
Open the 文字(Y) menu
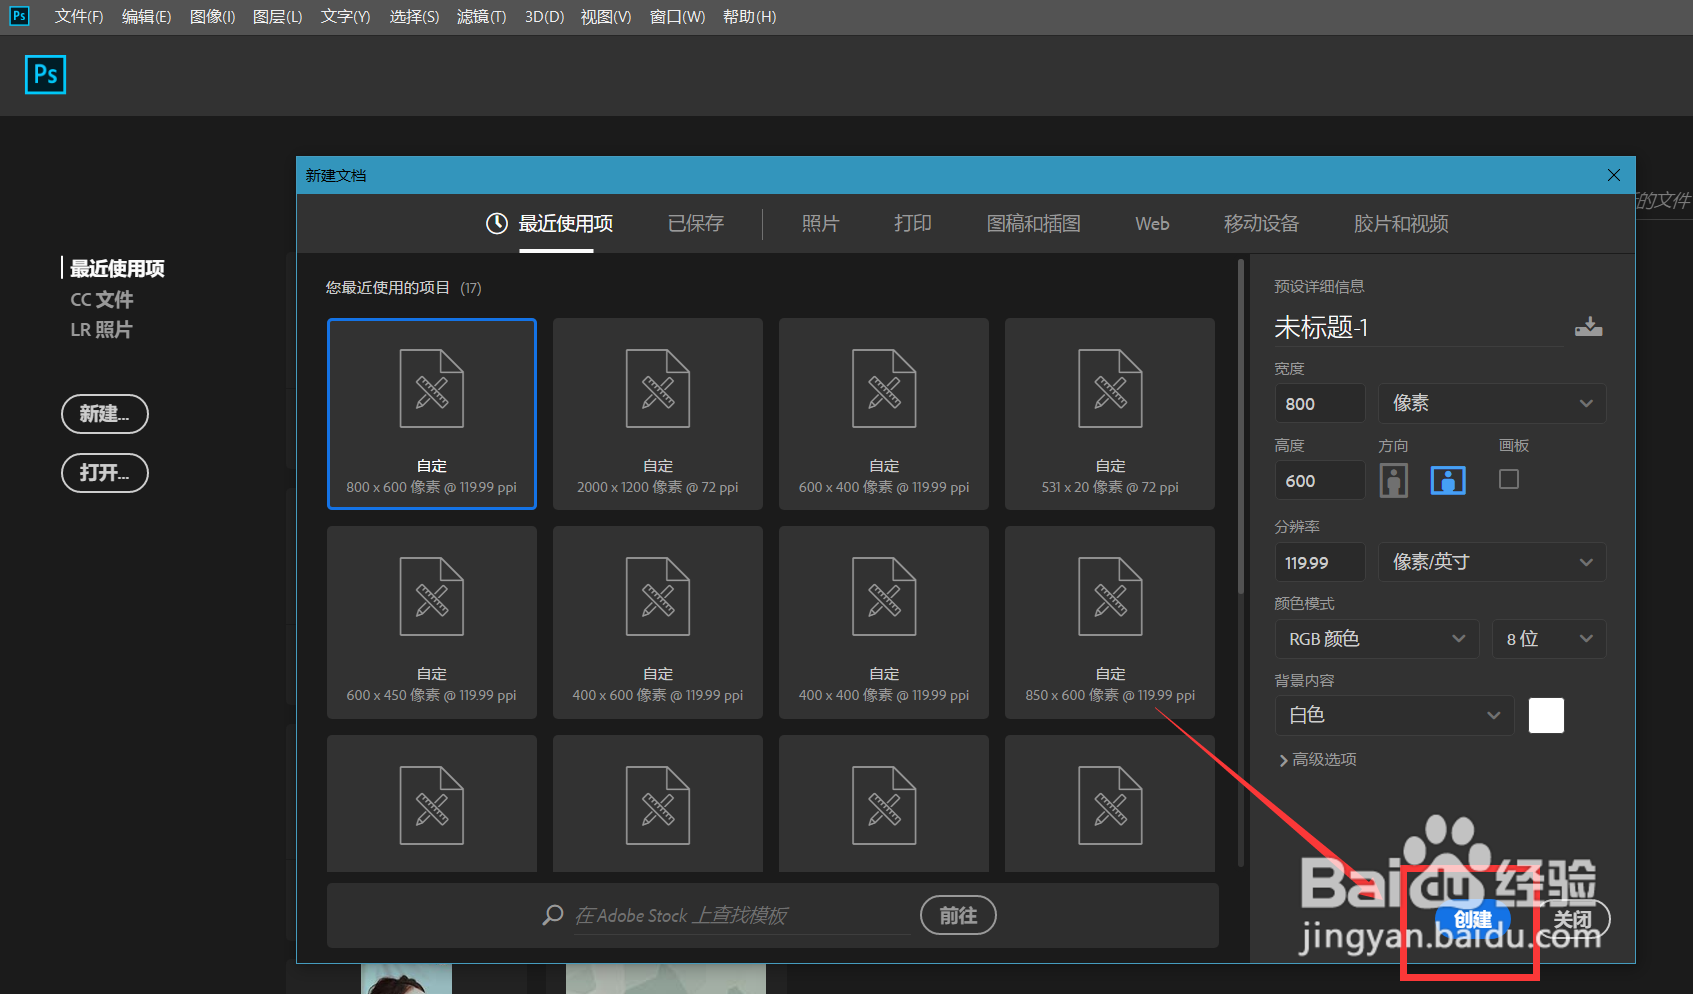point(345,17)
